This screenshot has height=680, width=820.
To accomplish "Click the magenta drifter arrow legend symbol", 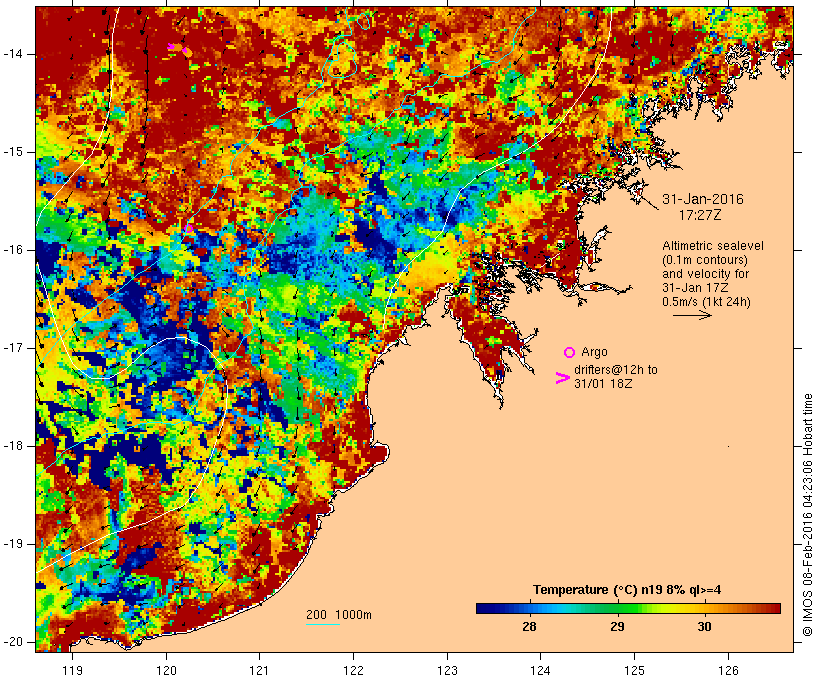I will [562, 378].
